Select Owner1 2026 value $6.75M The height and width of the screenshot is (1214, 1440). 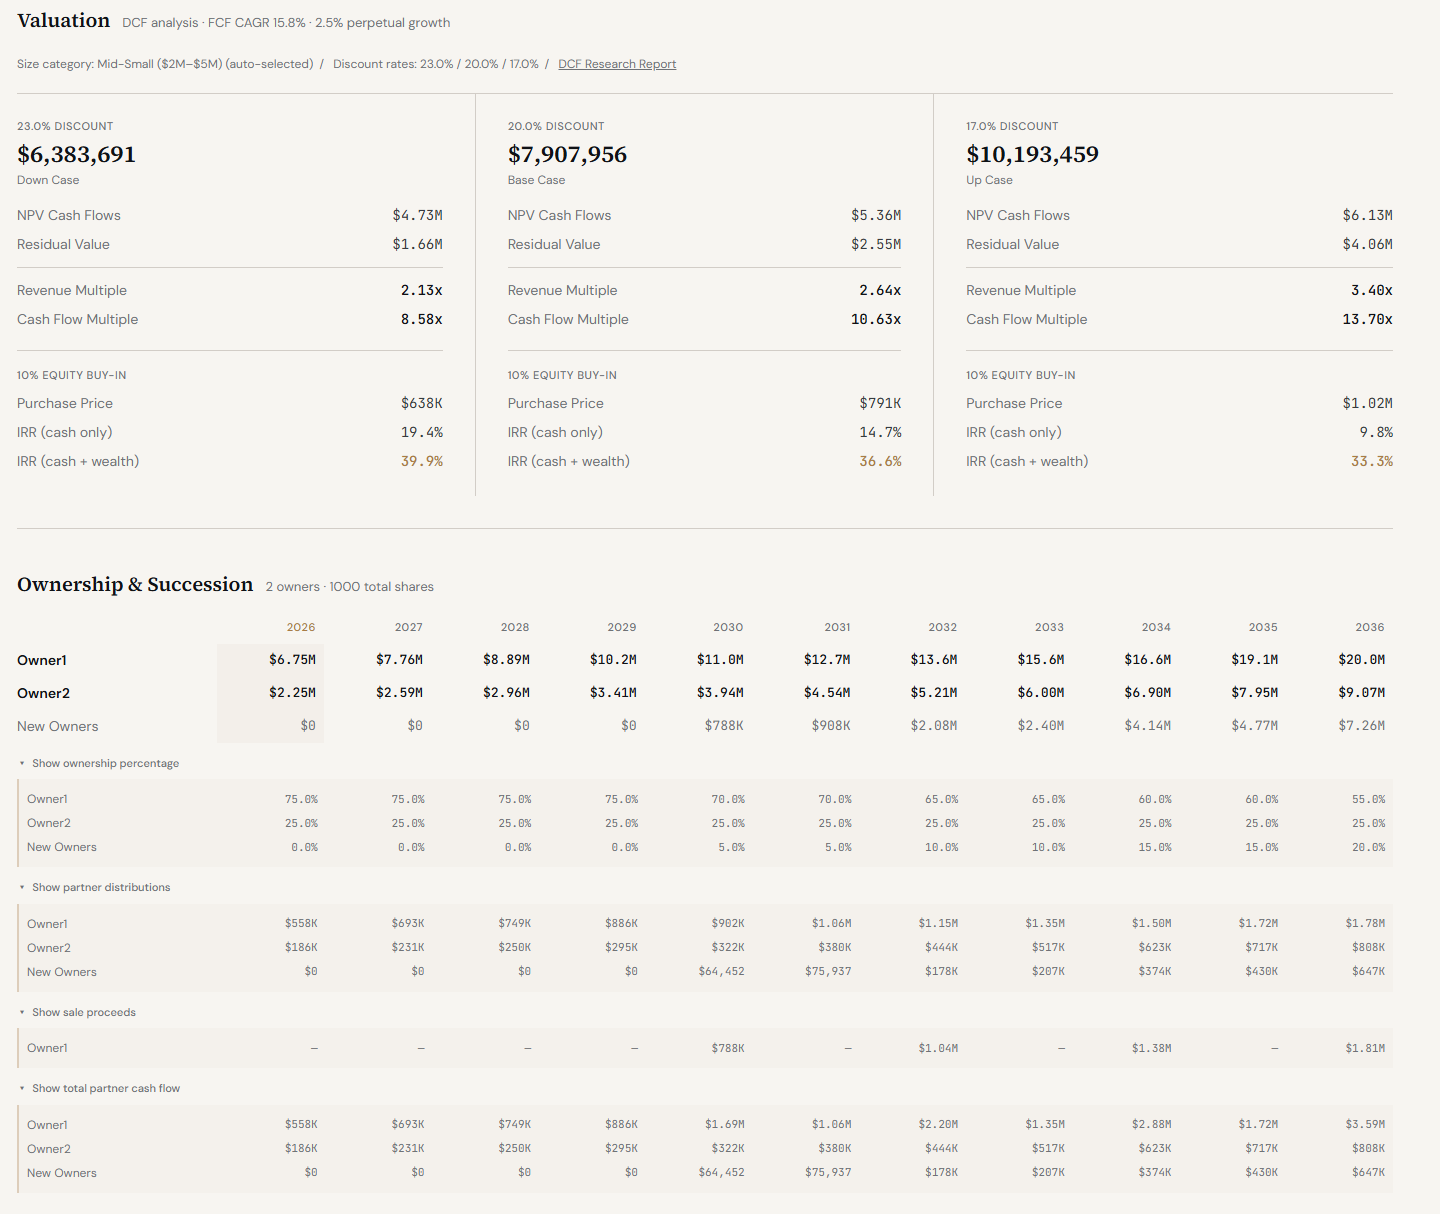pyautogui.click(x=292, y=659)
